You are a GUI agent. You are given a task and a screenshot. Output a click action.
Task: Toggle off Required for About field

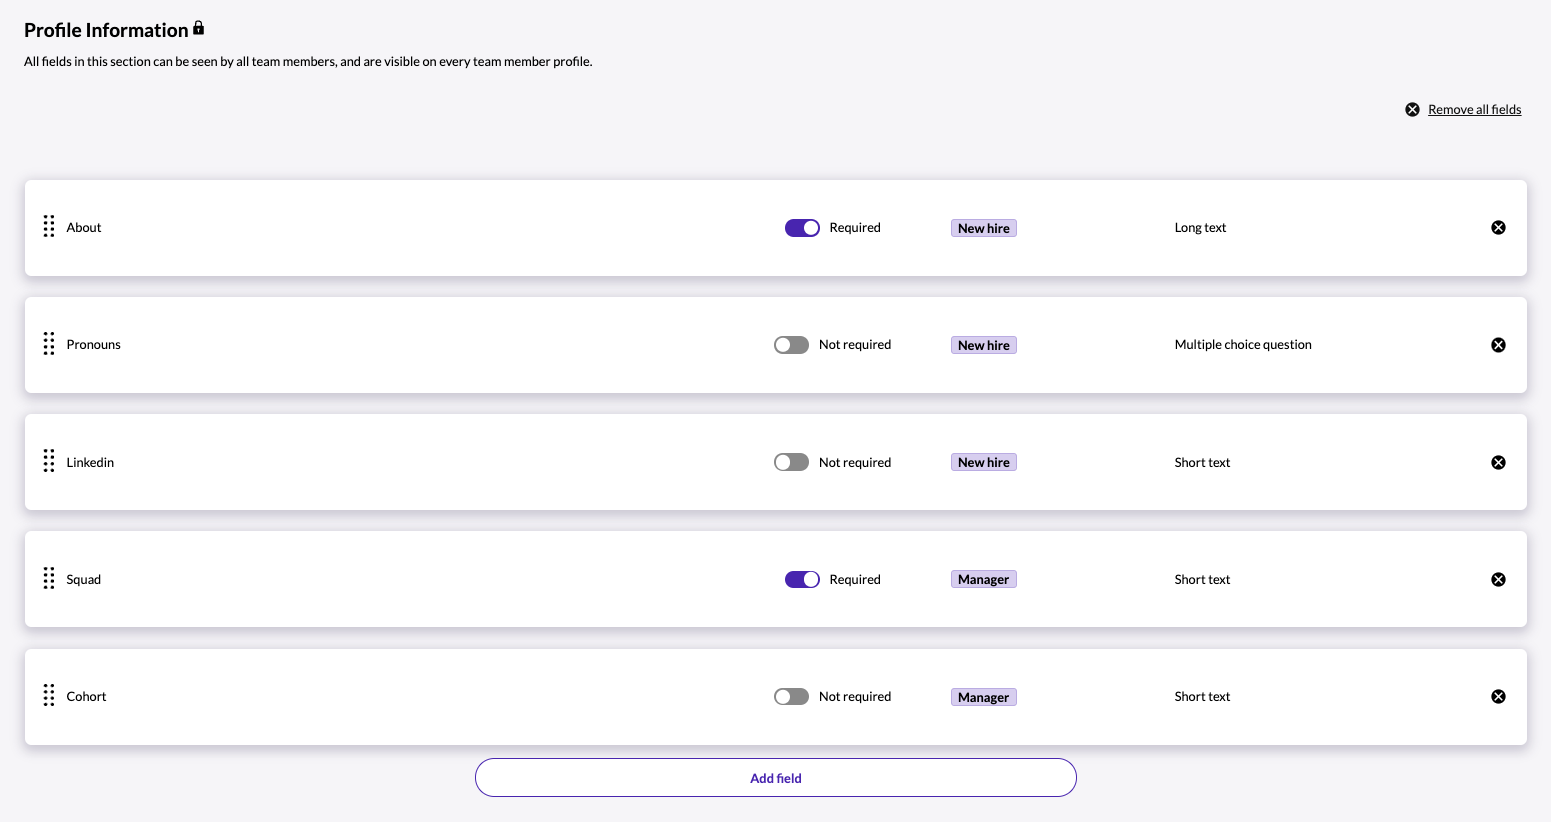point(802,228)
